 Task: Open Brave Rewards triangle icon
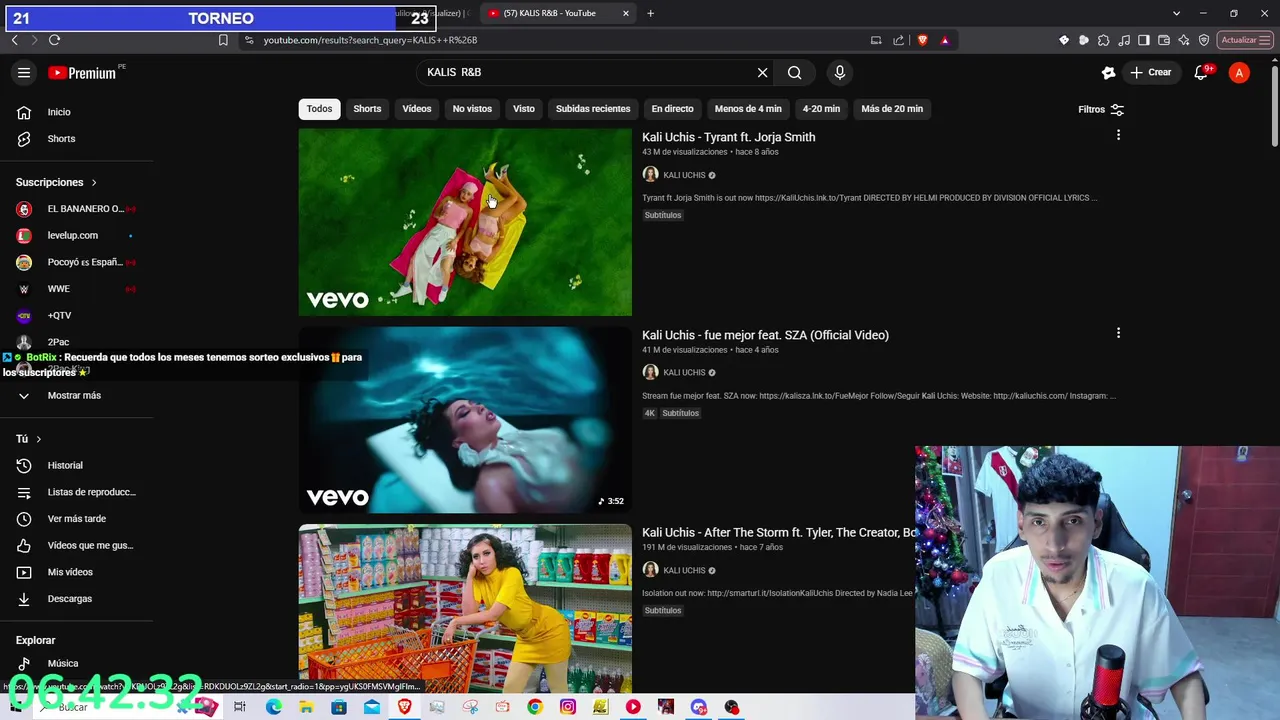[945, 40]
